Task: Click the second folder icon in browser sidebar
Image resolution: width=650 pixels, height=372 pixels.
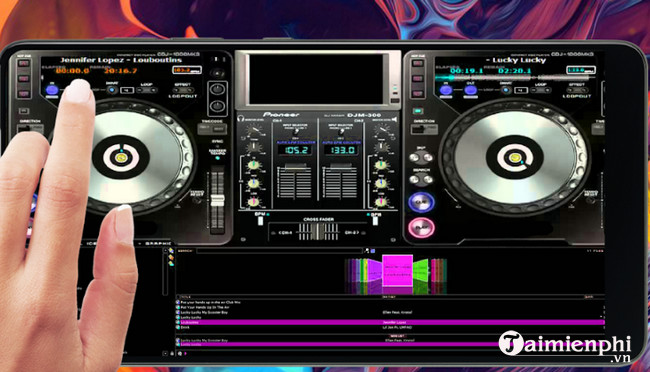Action: coord(171,258)
